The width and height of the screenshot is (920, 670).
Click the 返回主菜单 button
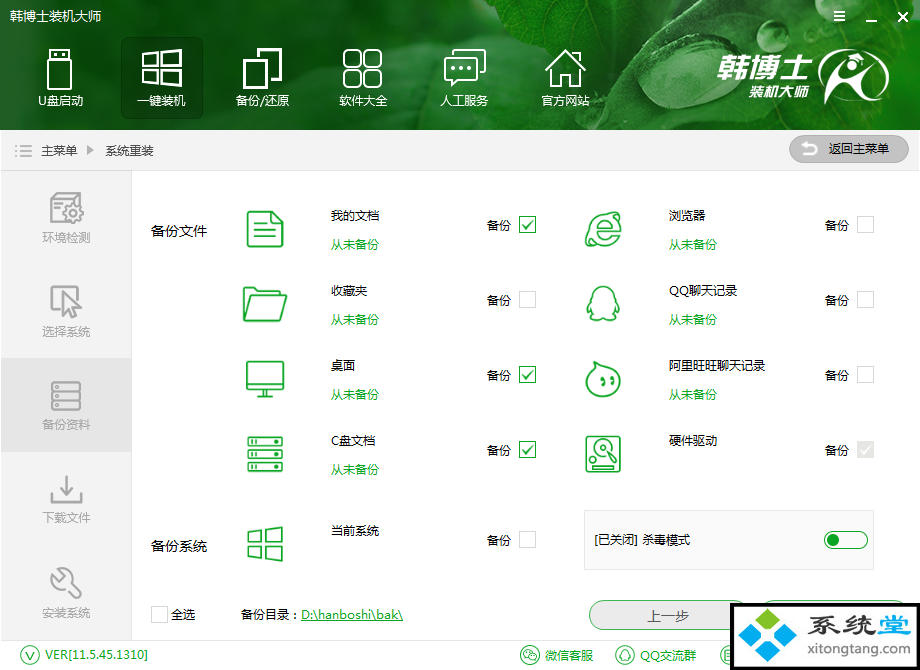(848, 150)
